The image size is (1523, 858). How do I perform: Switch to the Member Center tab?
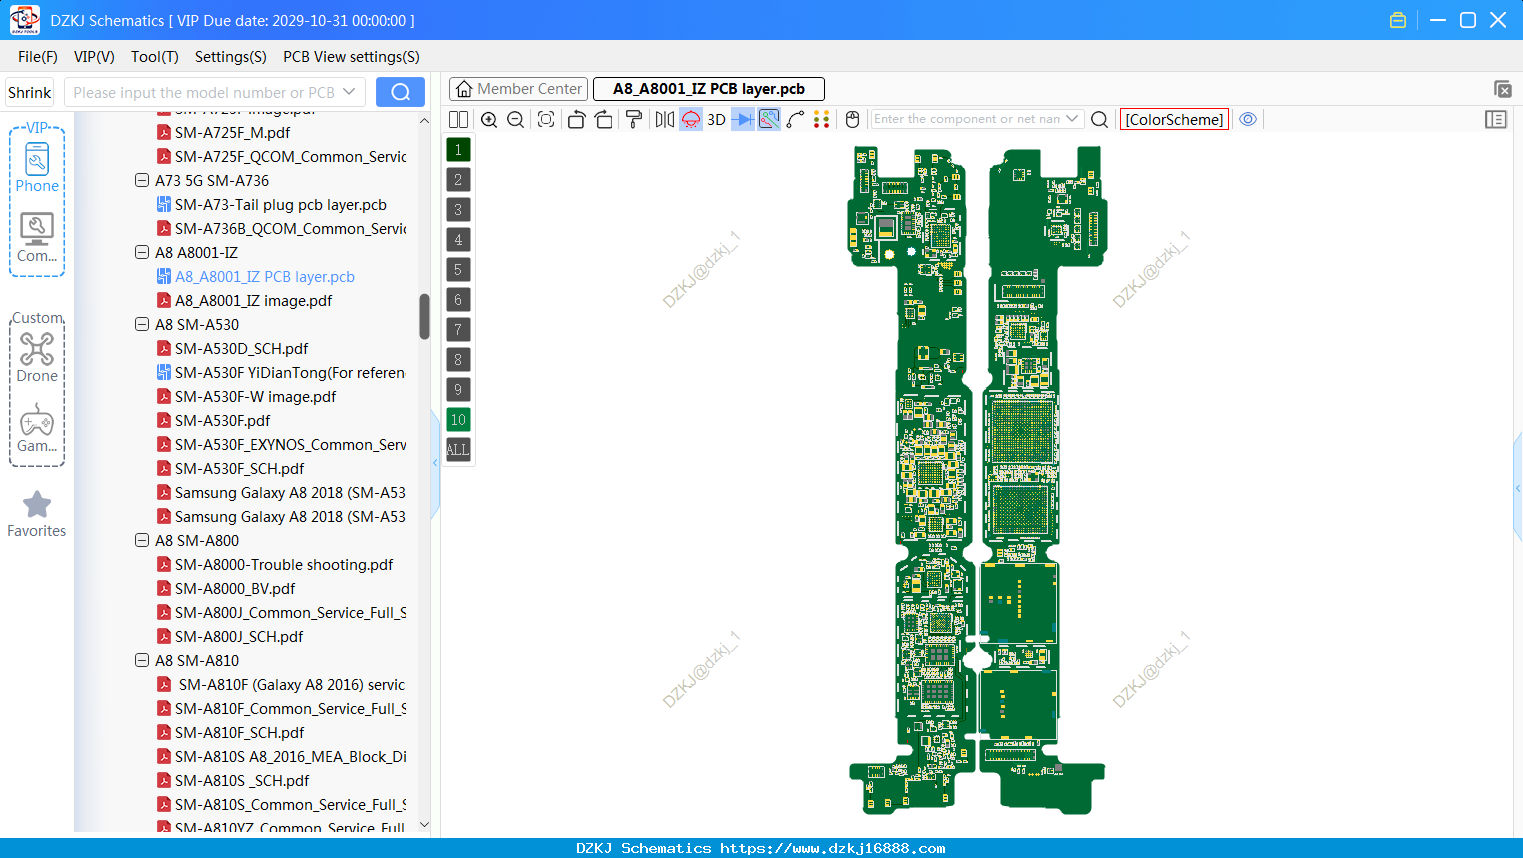(x=518, y=89)
